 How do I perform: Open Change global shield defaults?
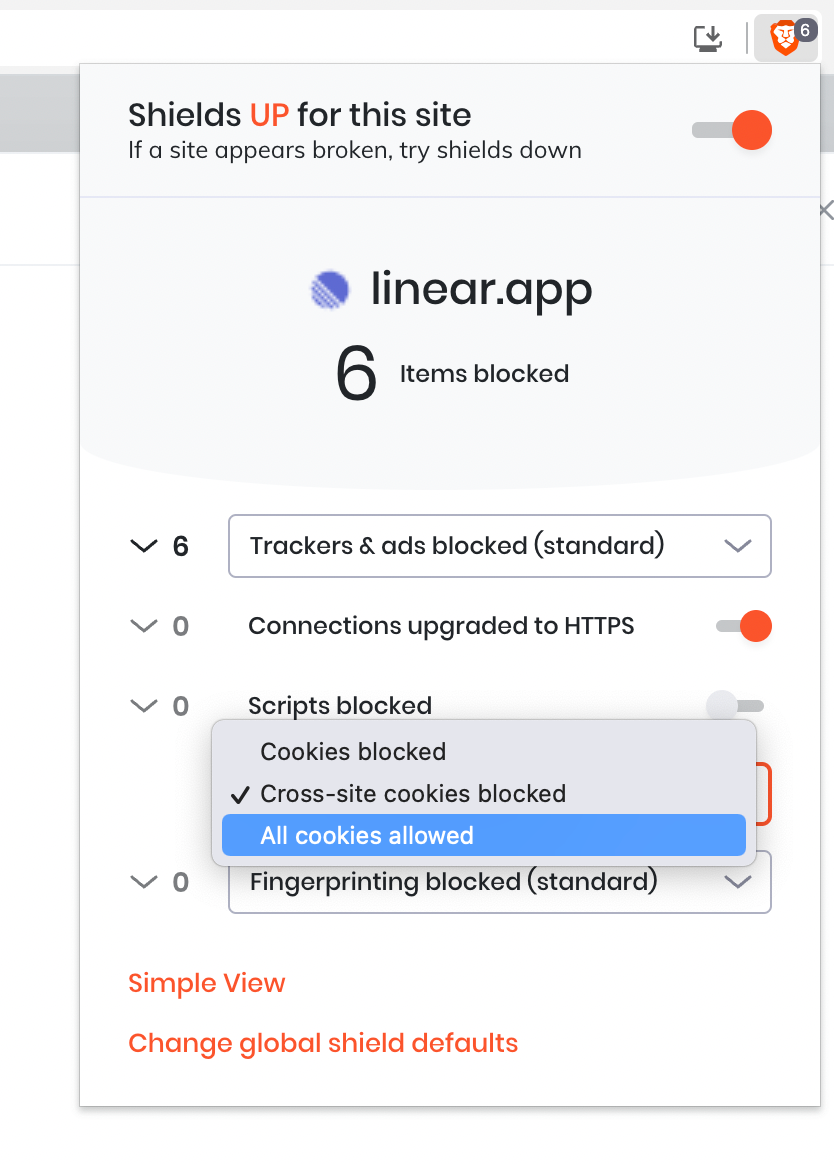click(x=322, y=1043)
